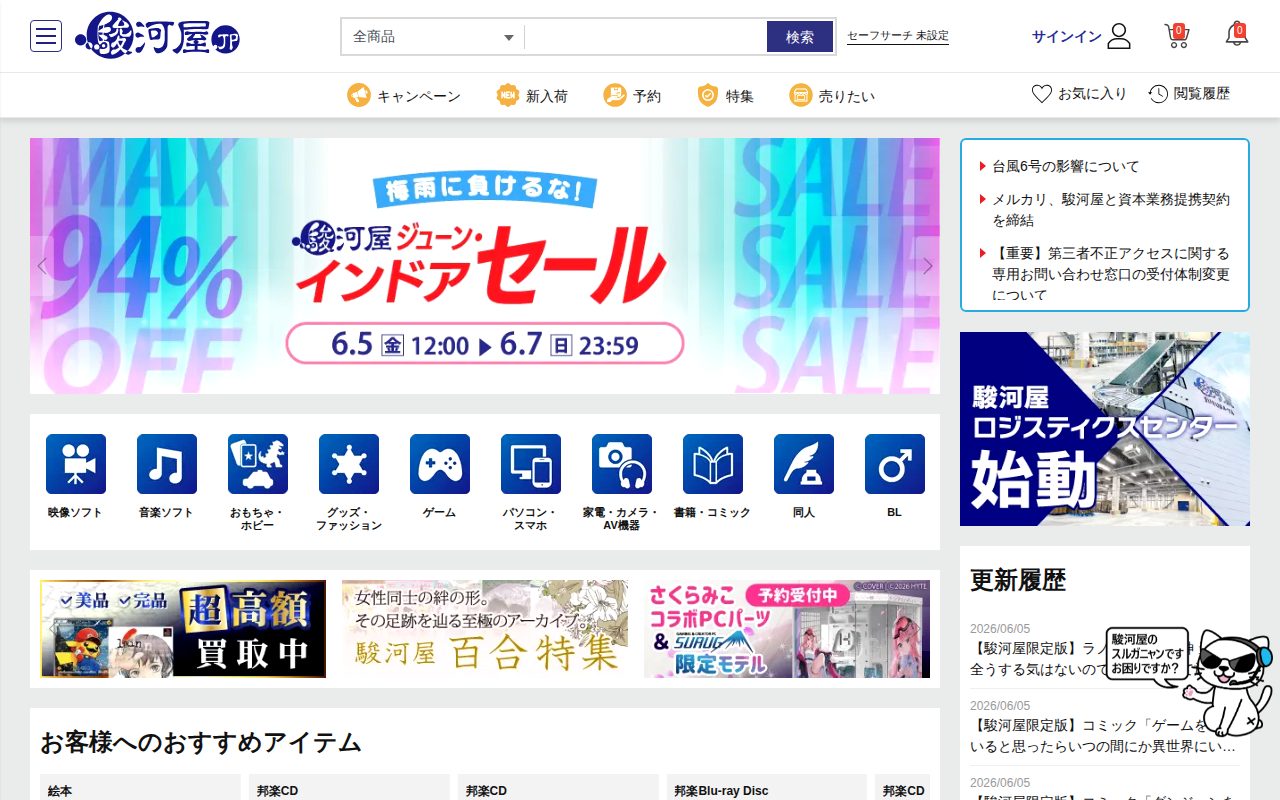Open the shopping cart icon

1177,36
